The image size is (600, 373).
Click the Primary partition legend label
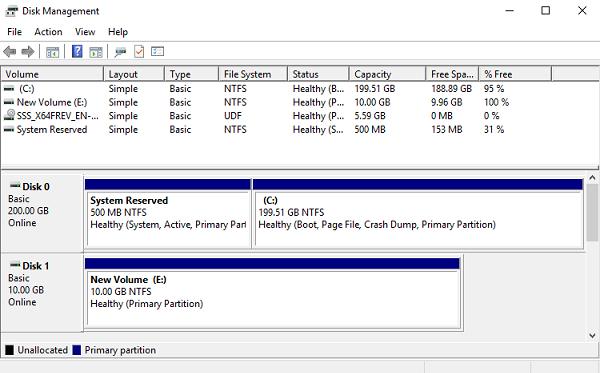tap(120, 350)
